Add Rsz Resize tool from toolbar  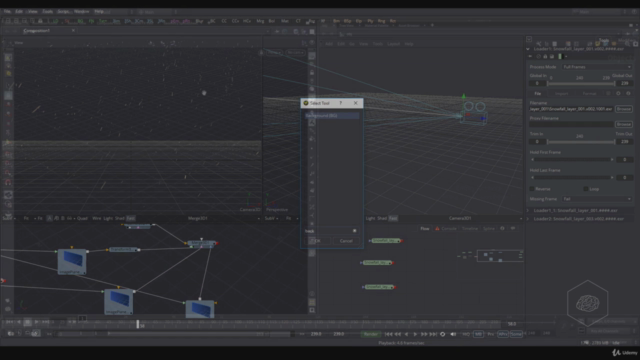311,21
